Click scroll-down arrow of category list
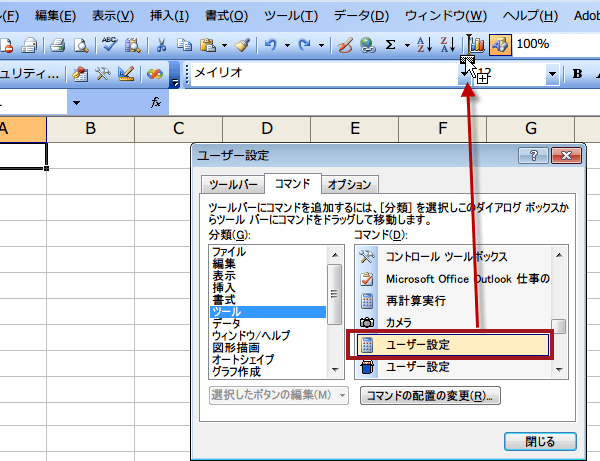 coord(335,370)
